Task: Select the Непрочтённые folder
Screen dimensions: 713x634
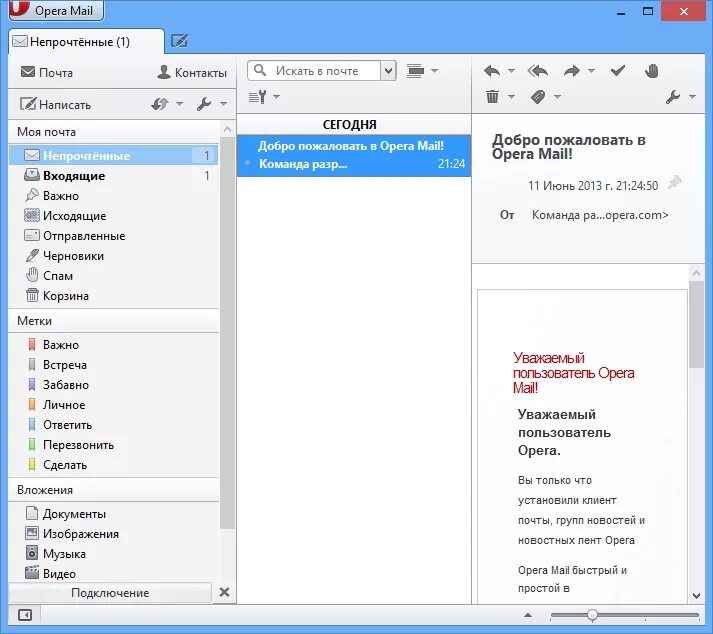Action: click(113, 156)
